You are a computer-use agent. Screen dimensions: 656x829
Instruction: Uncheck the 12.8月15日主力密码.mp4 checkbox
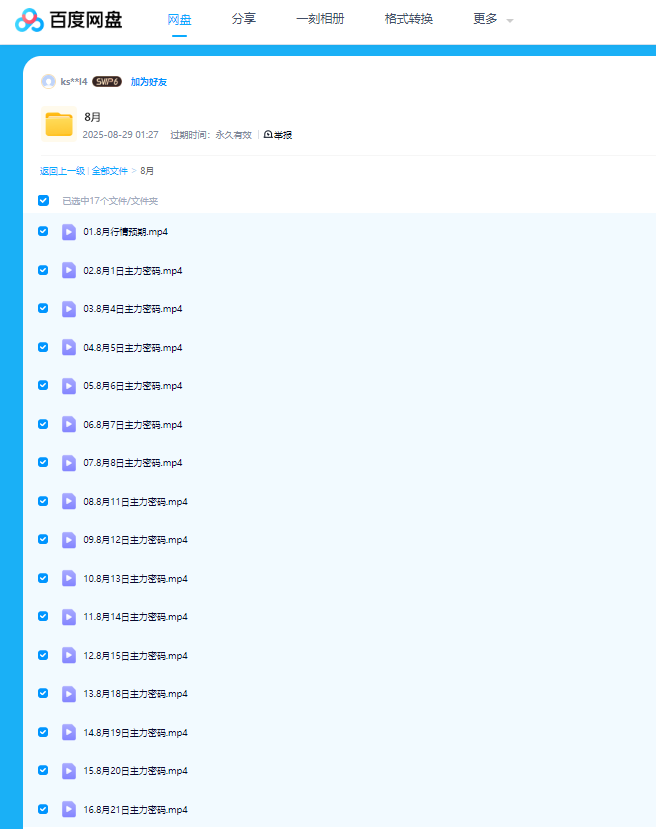[43, 655]
